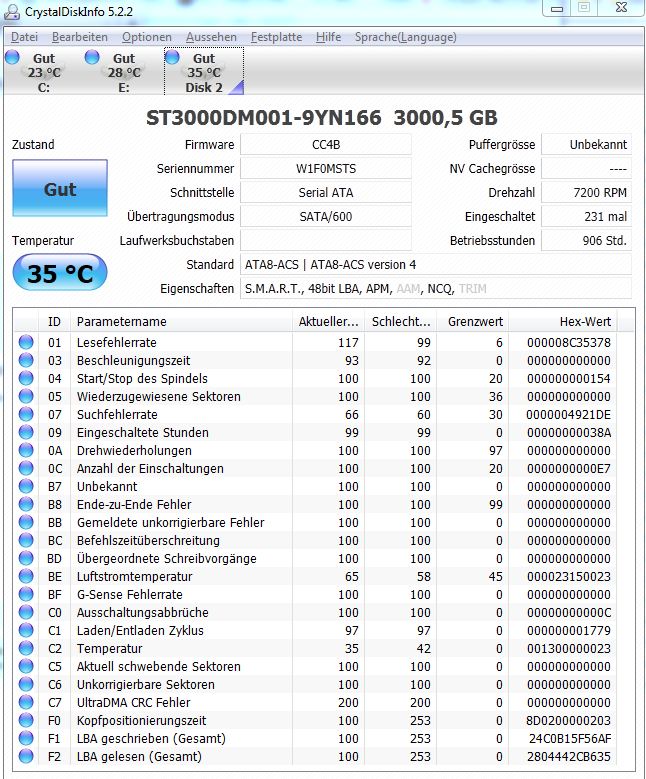Click the Drehzahl field 7200 RPM

click(586, 192)
